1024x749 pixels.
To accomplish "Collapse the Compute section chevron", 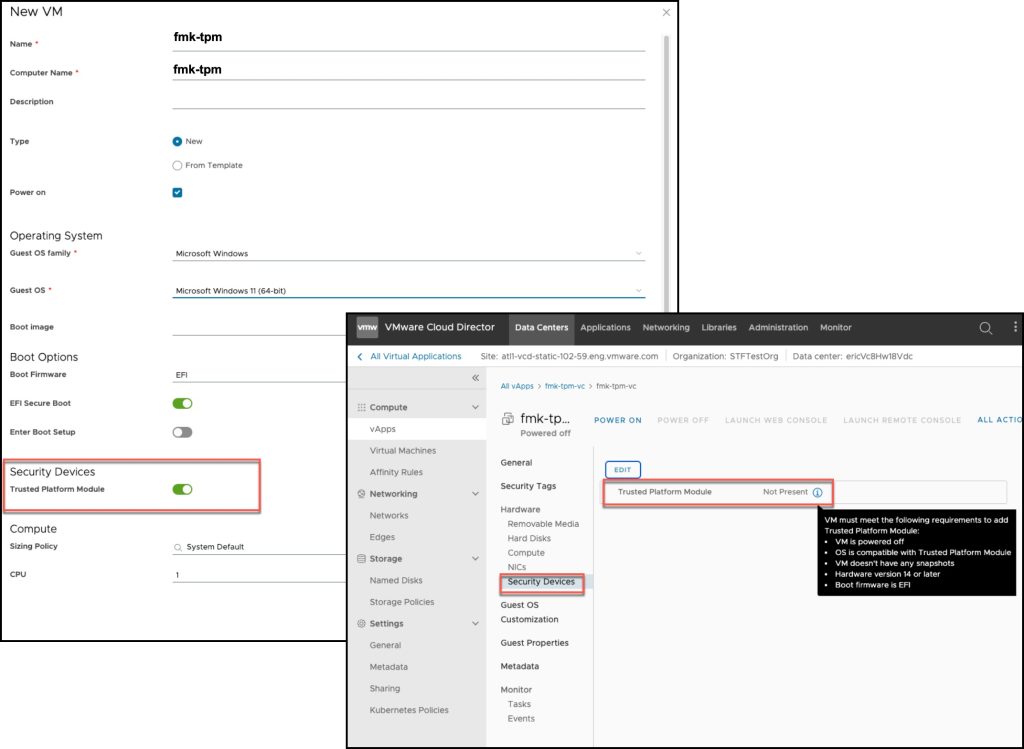I will 473,407.
